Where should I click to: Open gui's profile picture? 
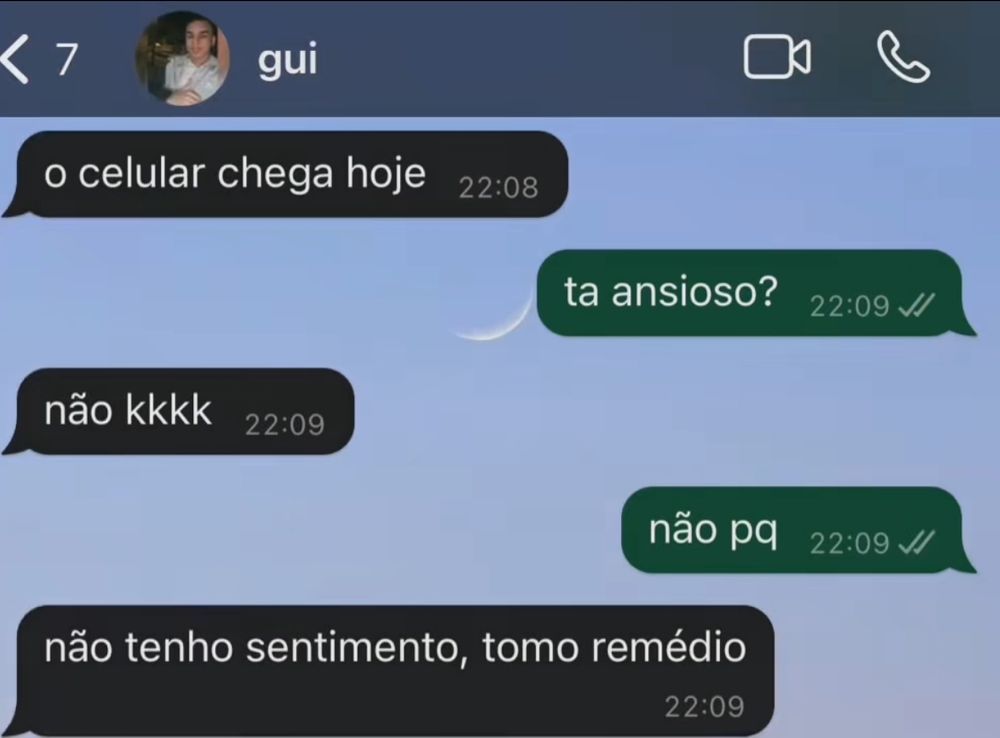click(182, 58)
